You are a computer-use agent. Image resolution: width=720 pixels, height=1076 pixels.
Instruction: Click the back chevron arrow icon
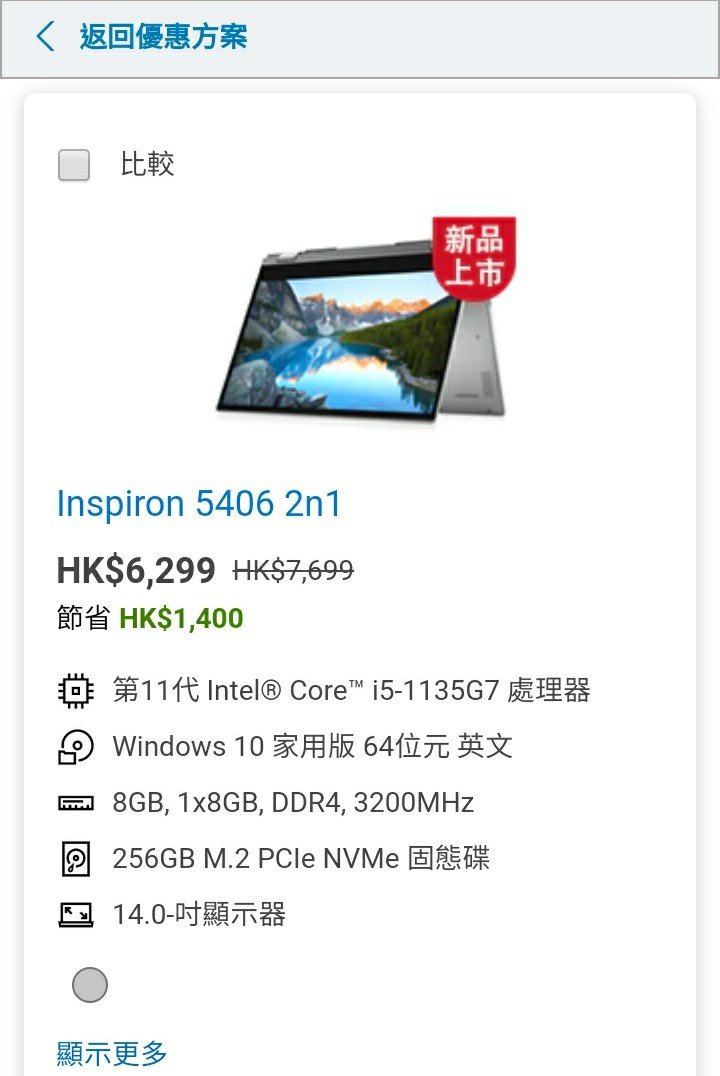coord(45,36)
